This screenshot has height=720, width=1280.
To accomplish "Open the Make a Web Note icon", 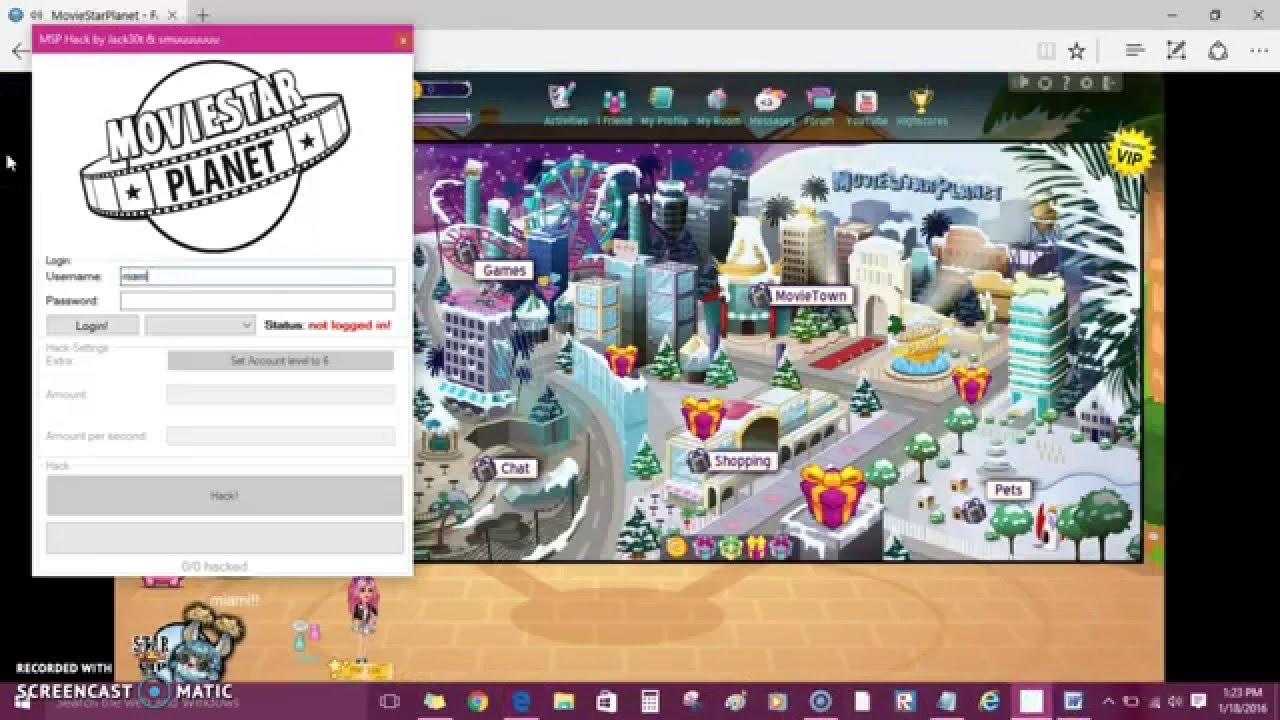I will (1176, 51).
